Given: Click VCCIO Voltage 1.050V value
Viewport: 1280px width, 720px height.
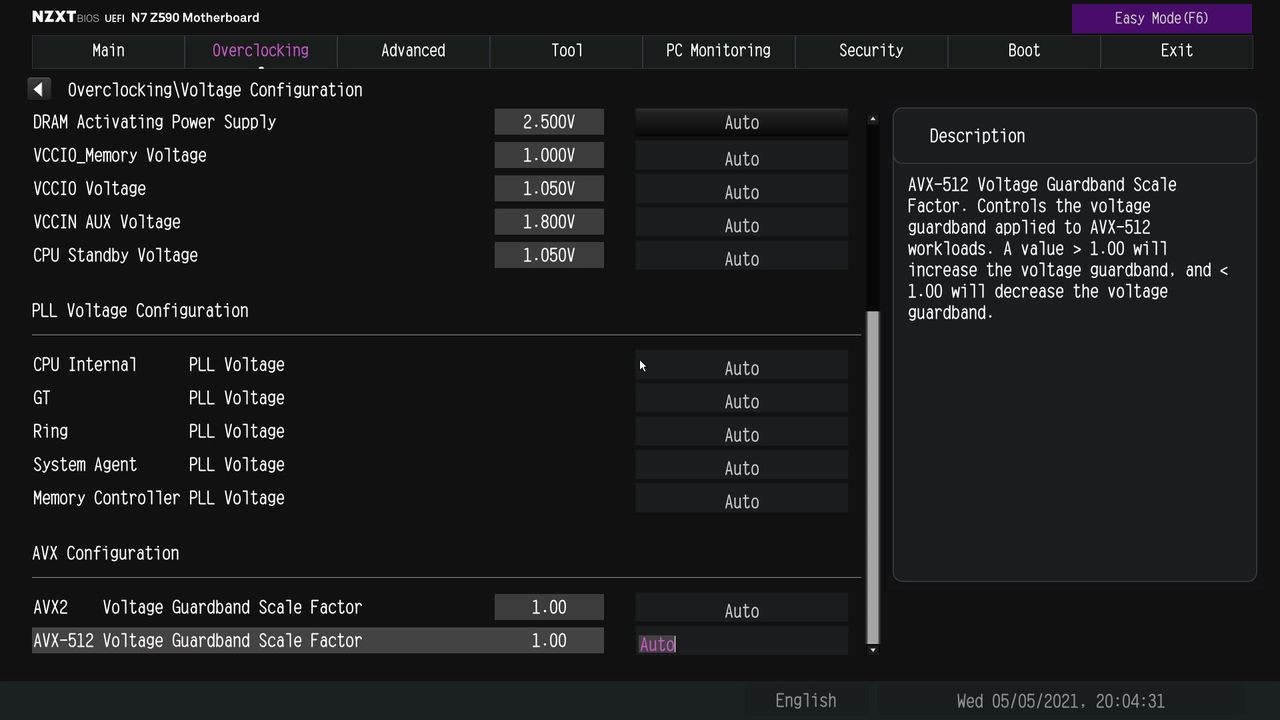Looking at the screenshot, I should pyautogui.click(x=549, y=189).
